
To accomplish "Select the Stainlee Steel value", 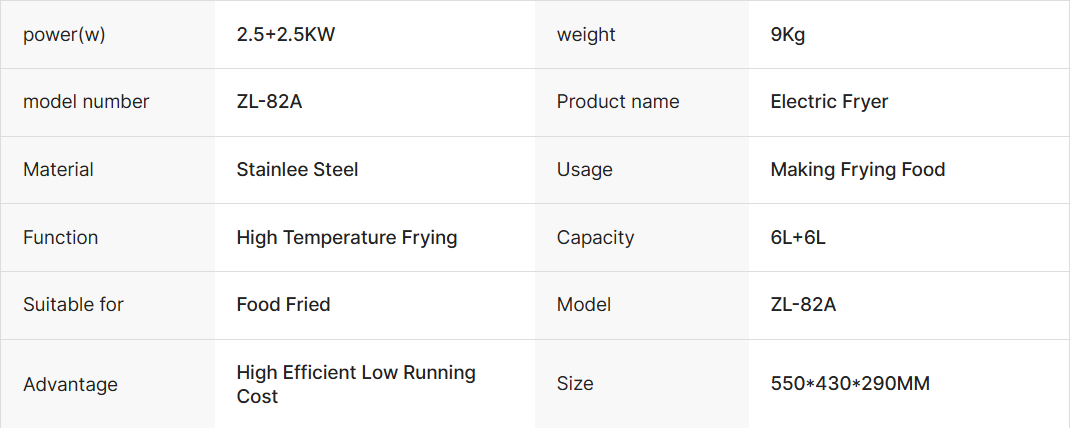I will (297, 170).
